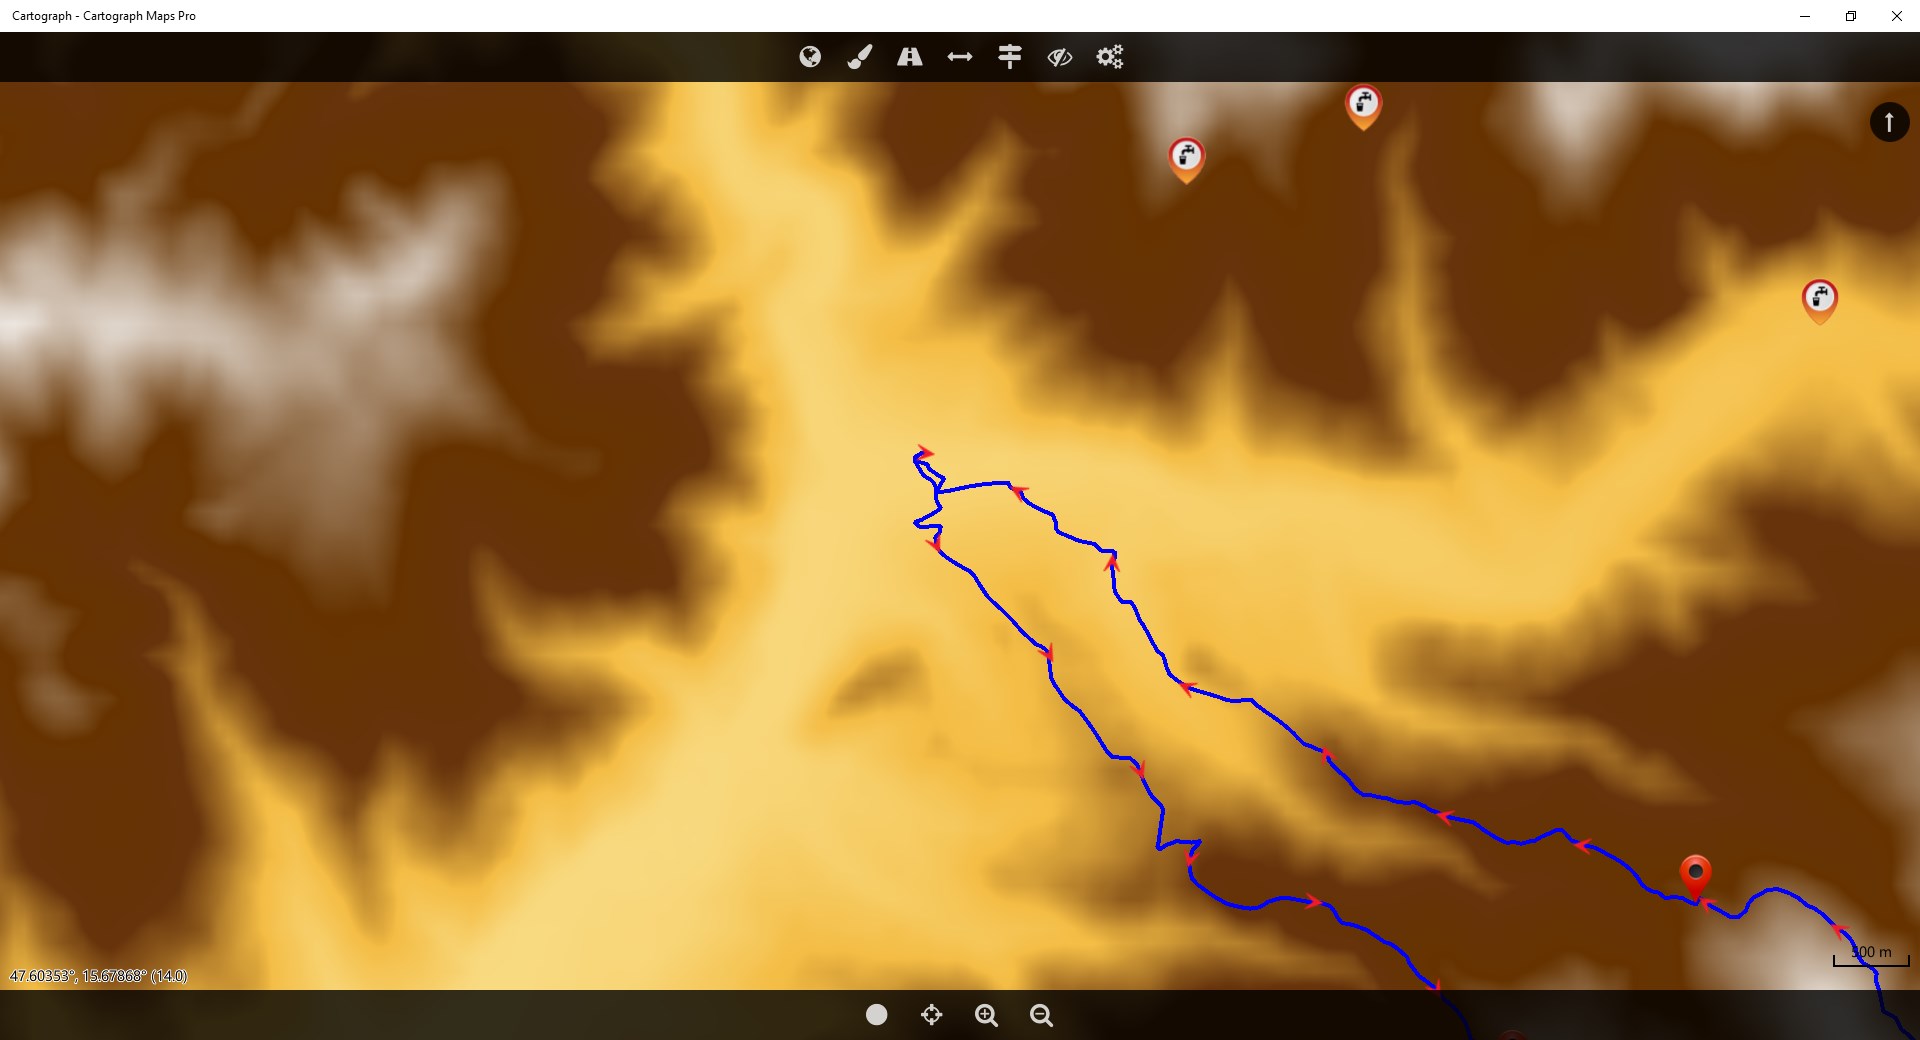Start recording with the round record button
Image resolution: width=1920 pixels, height=1040 pixels.
876,1015
